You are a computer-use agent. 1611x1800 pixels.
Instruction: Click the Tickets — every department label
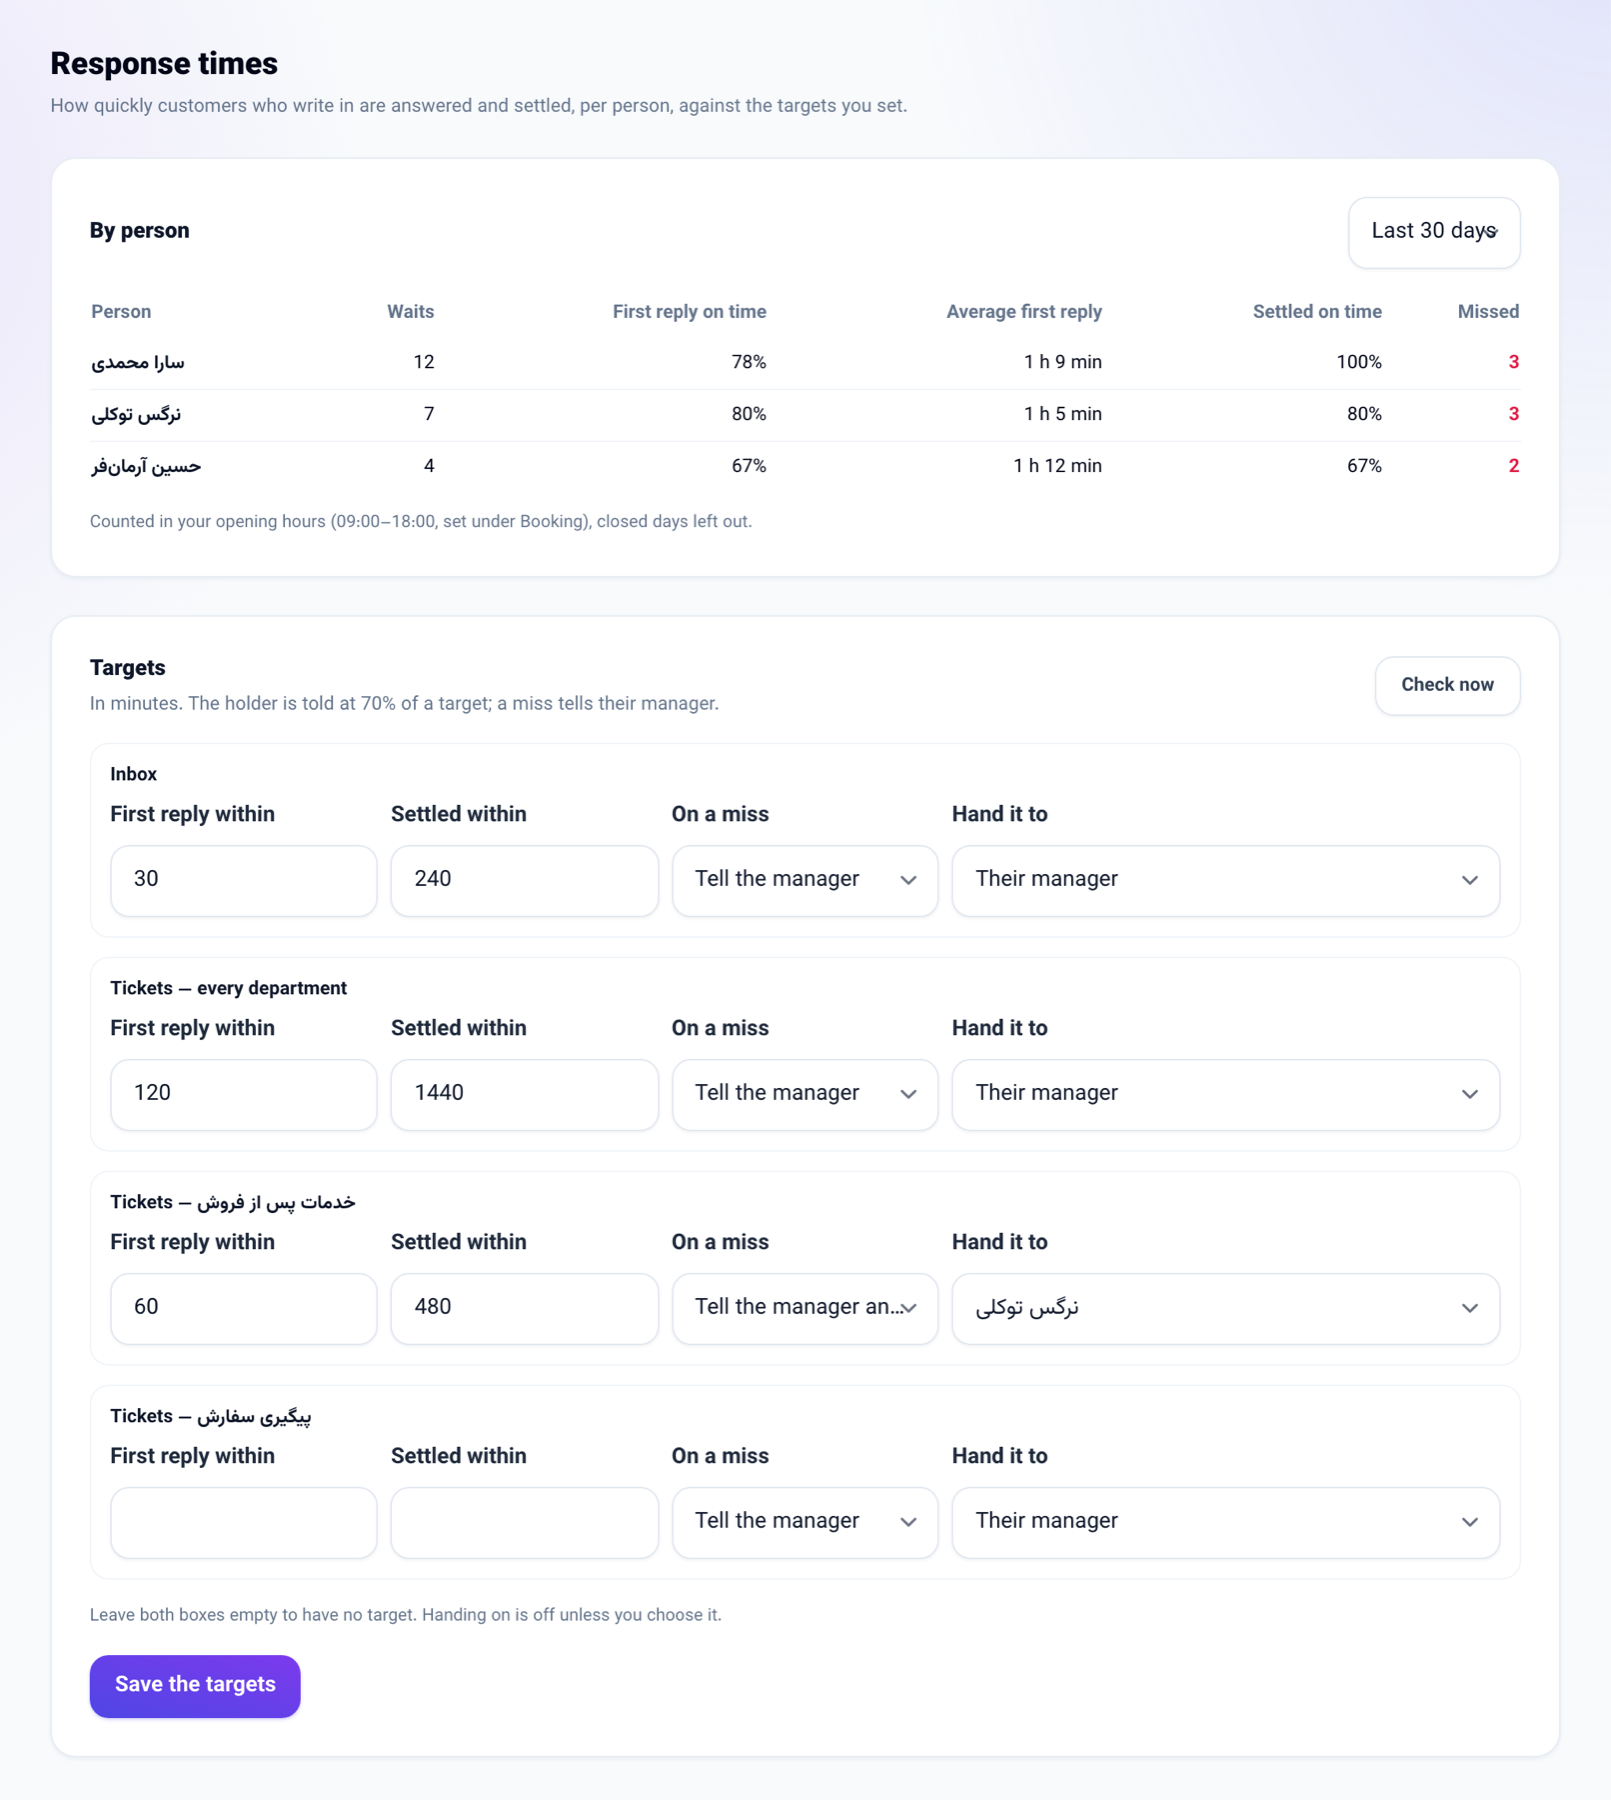(x=228, y=988)
